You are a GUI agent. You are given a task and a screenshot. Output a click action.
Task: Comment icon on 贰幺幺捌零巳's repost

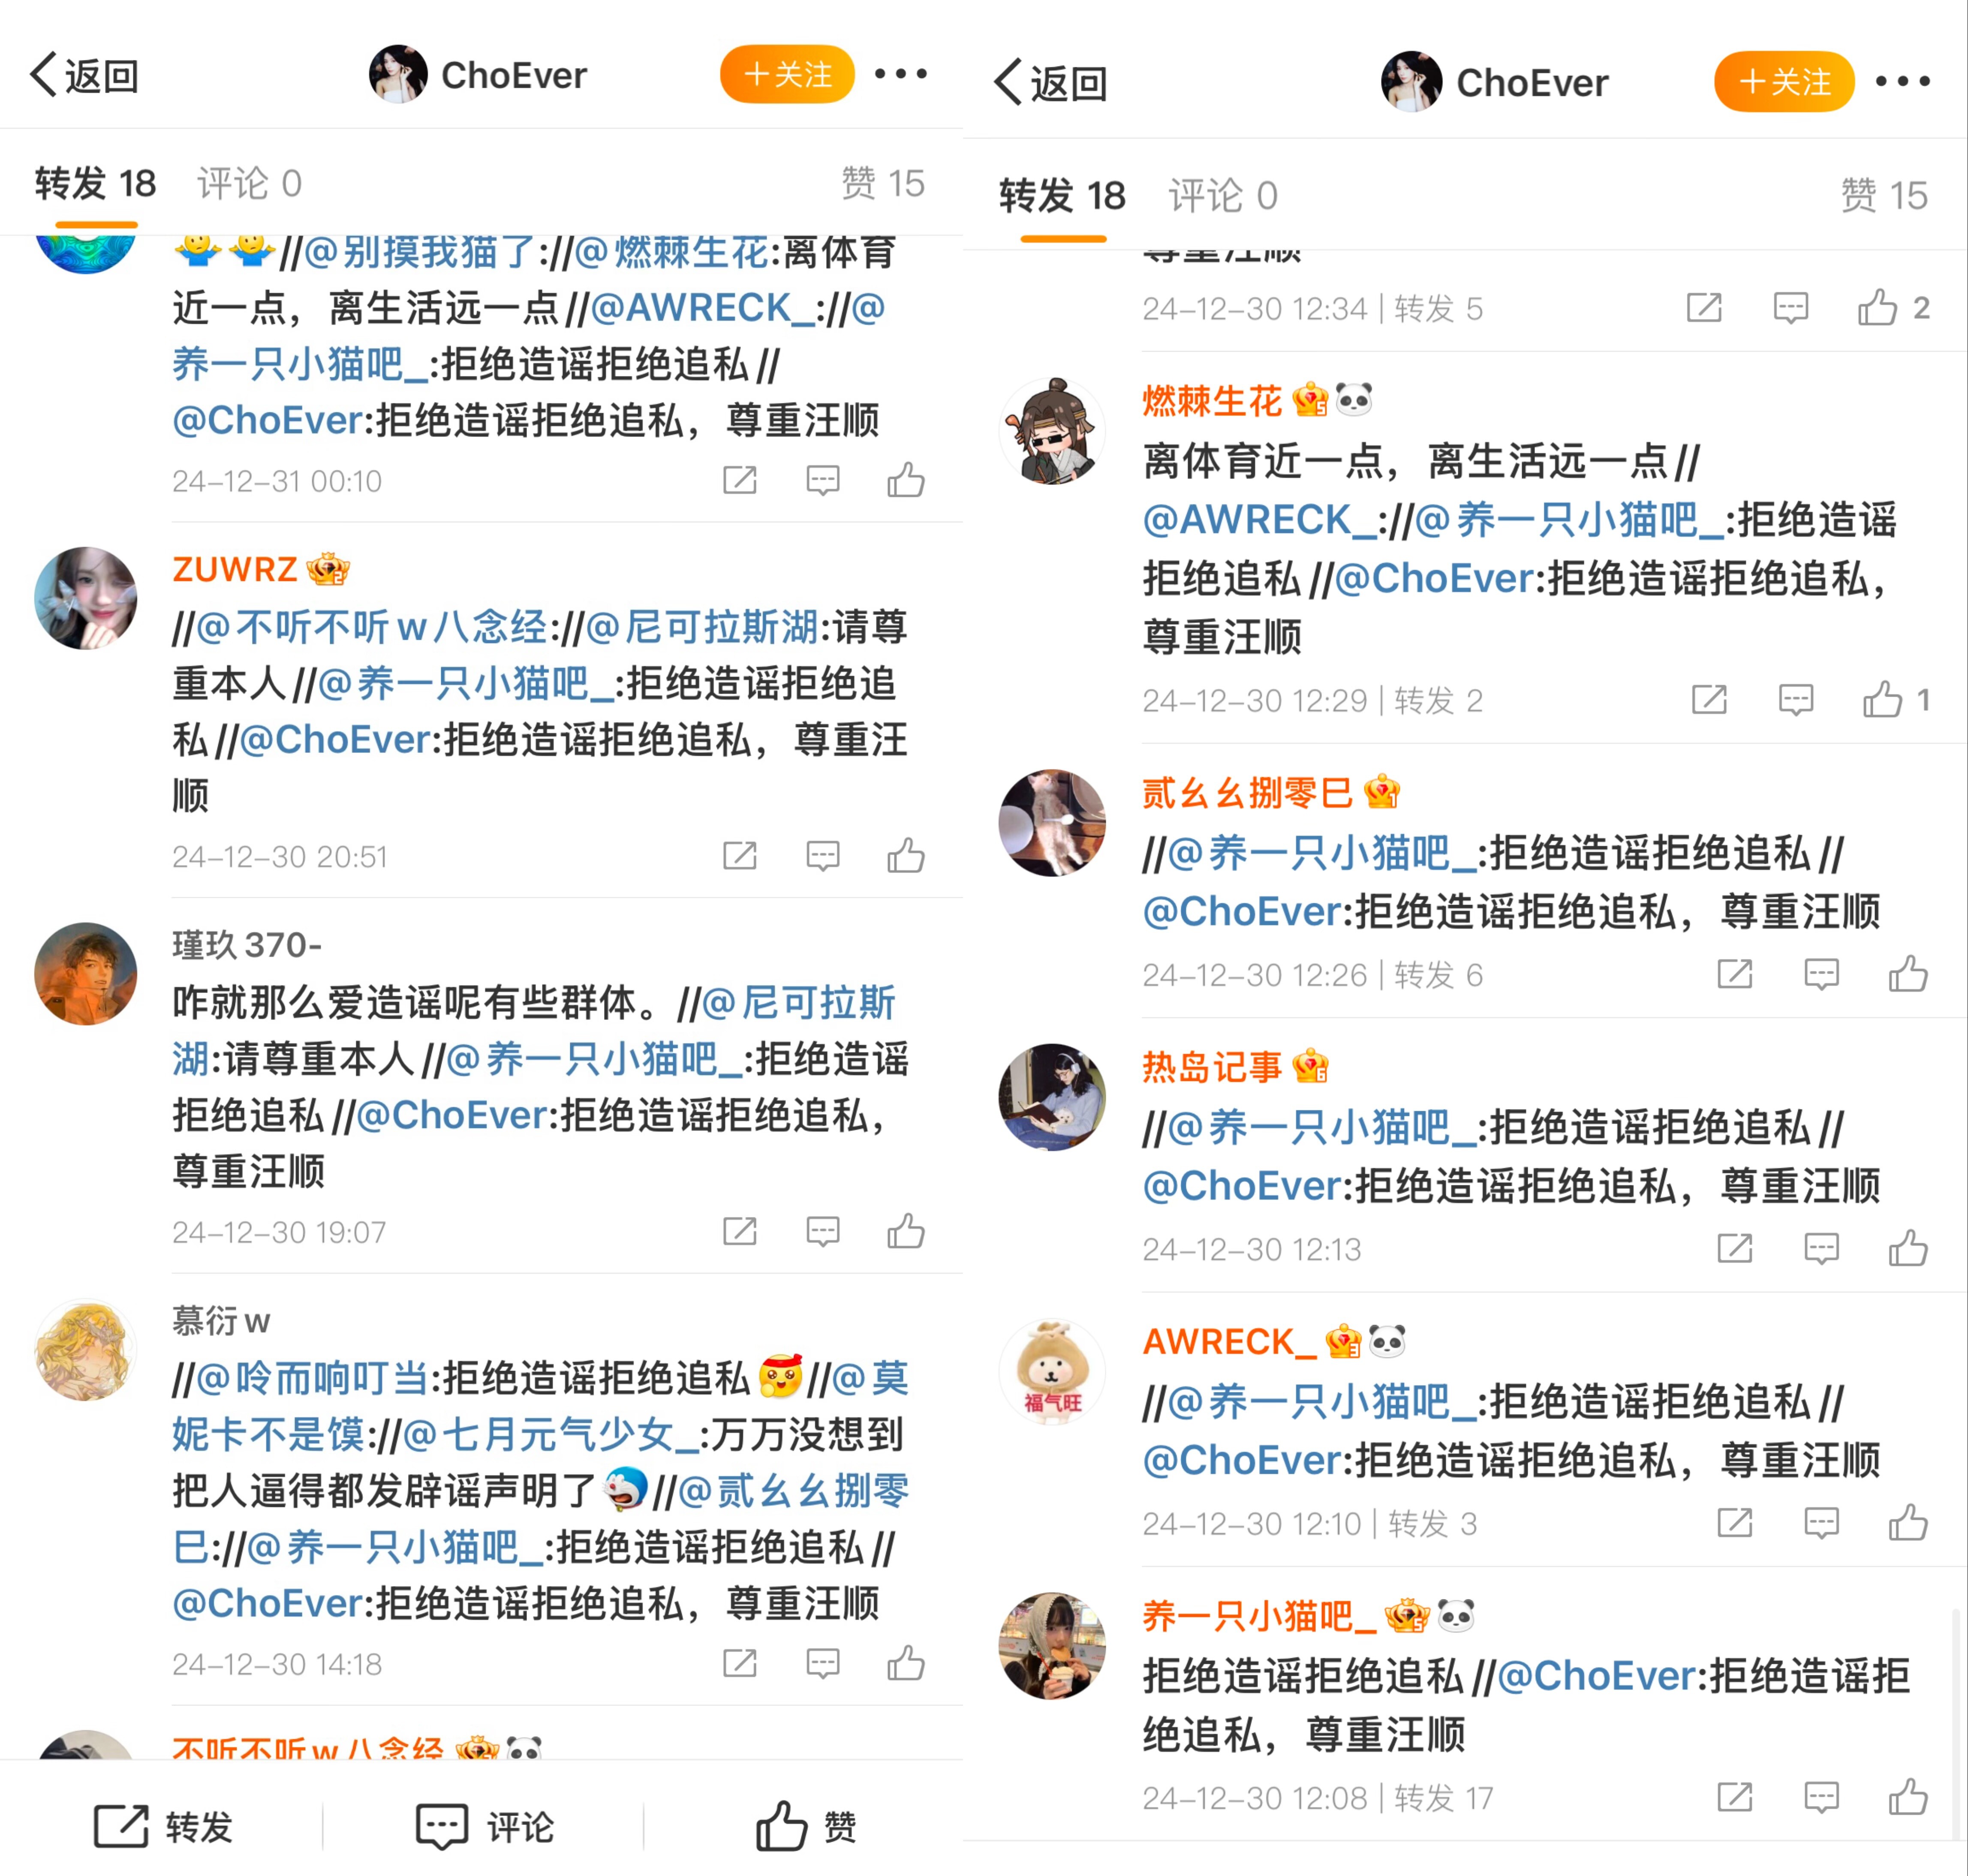[1821, 974]
